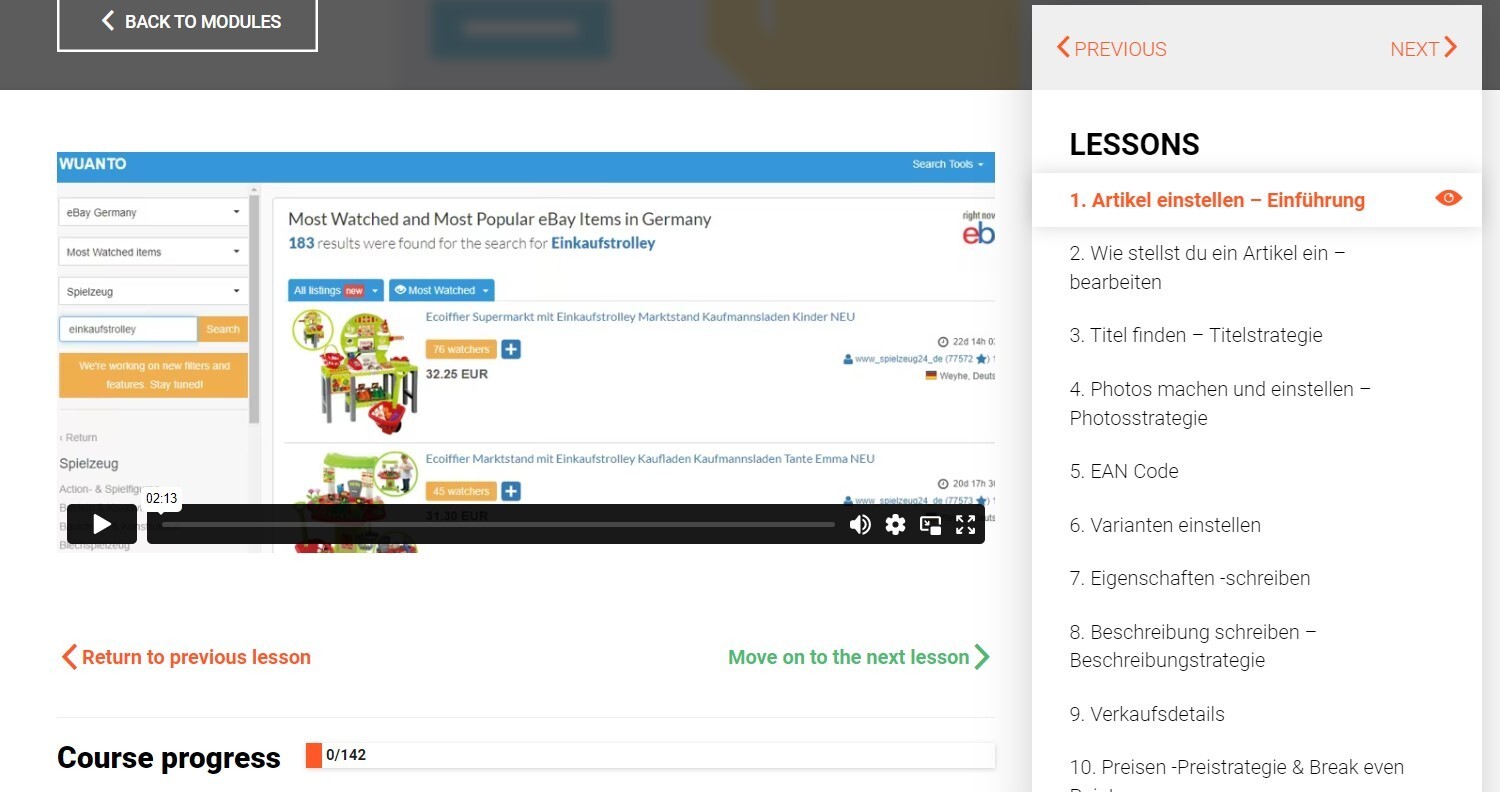
Task: Select lesson 7 Eigenschaften -schreiben
Action: pyautogui.click(x=1190, y=578)
